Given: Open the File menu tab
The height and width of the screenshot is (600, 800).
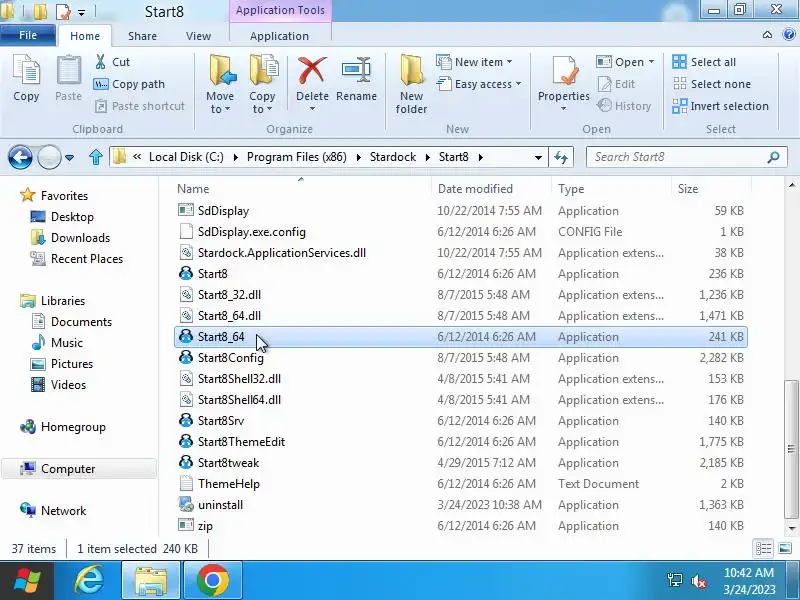Looking at the screenshot, I should [28, 35].
